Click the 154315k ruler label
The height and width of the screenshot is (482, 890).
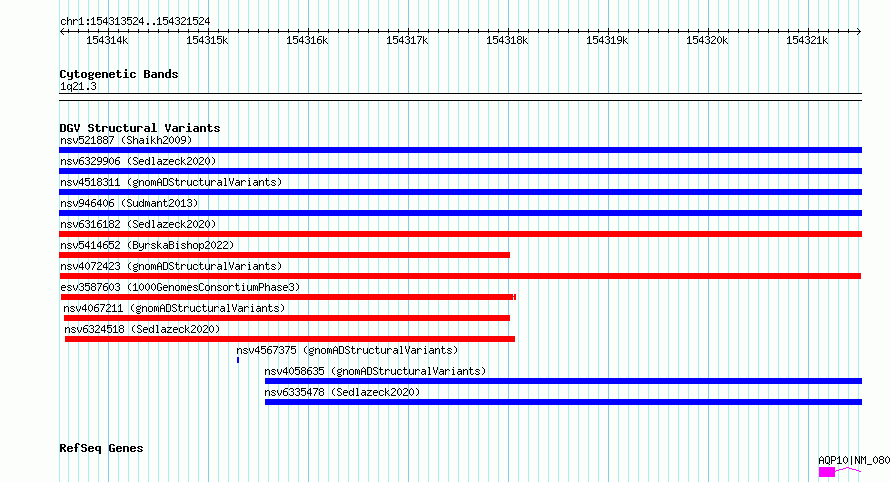207,40
